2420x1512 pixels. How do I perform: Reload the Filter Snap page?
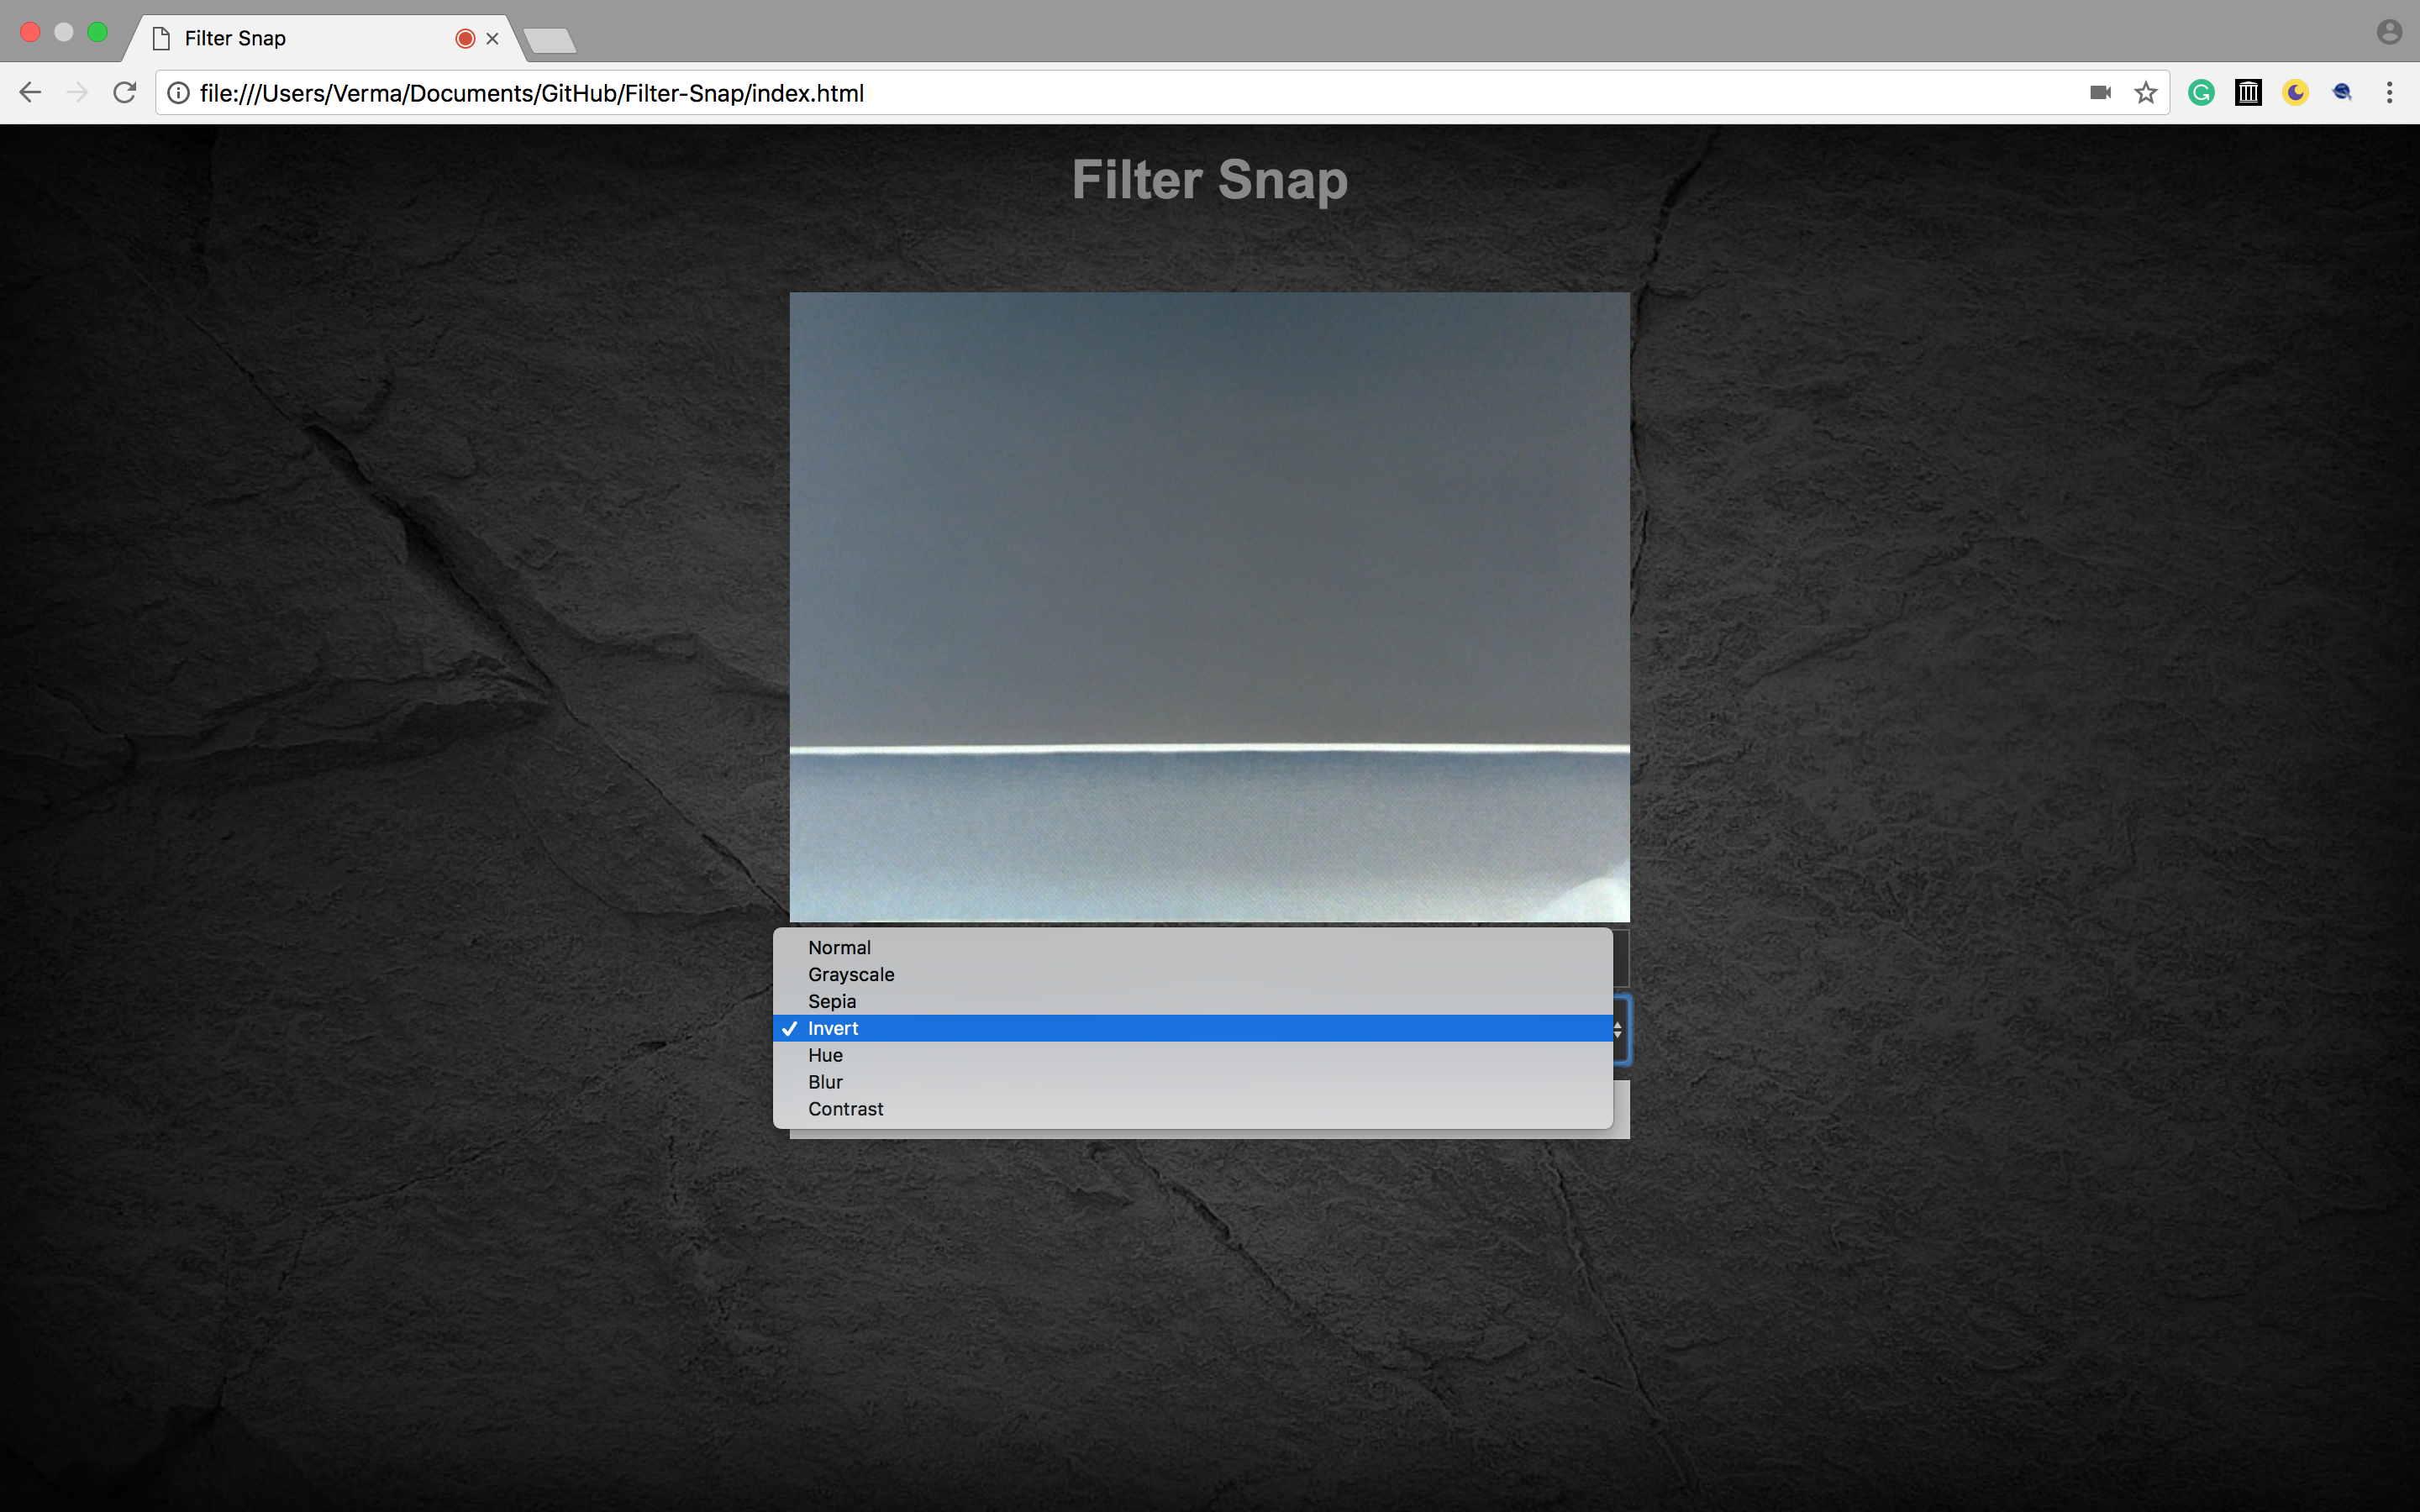[x=125, y=93]
